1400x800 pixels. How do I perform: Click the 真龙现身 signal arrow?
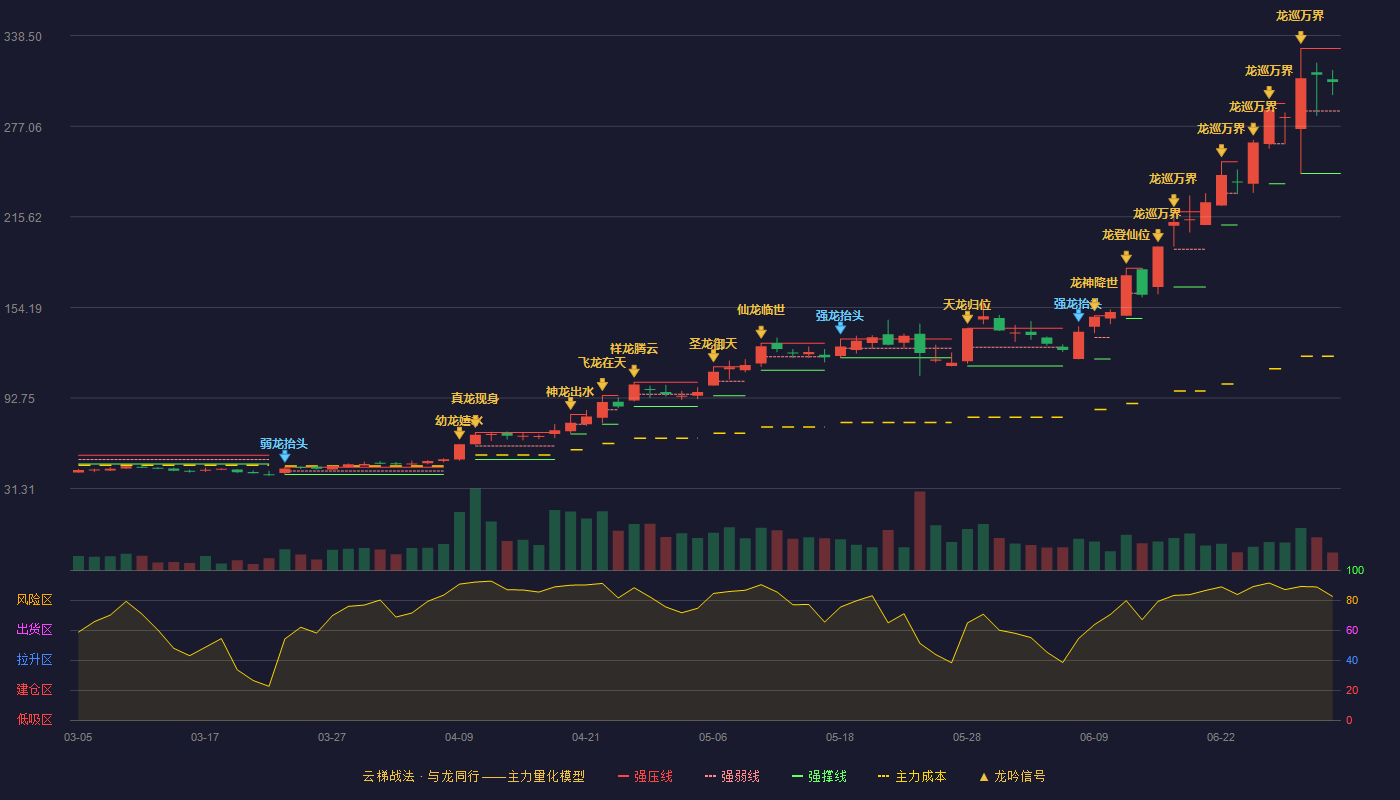(x=475, y=421)
